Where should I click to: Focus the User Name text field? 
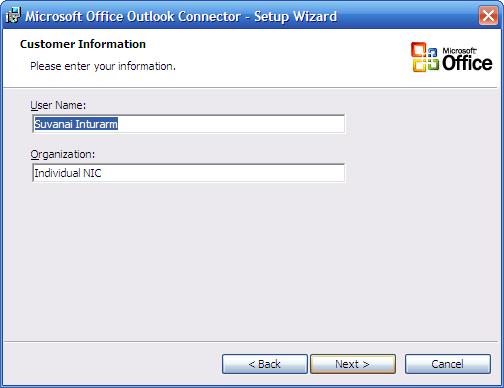pos(189,124)
